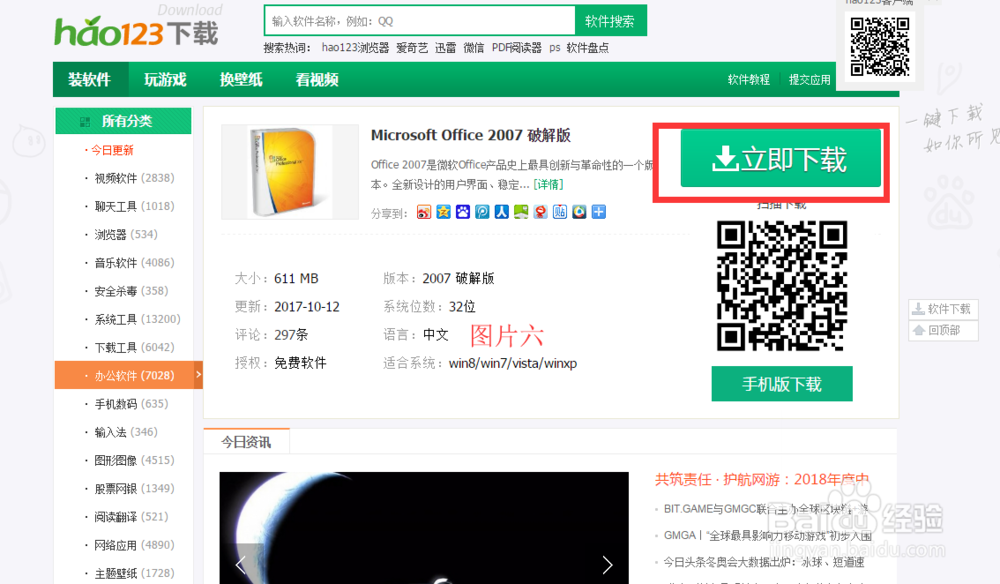Go to next slide in carousel
Image resolution: width=1000 pixels, height=584 pixels.
[x=607, y=564]
